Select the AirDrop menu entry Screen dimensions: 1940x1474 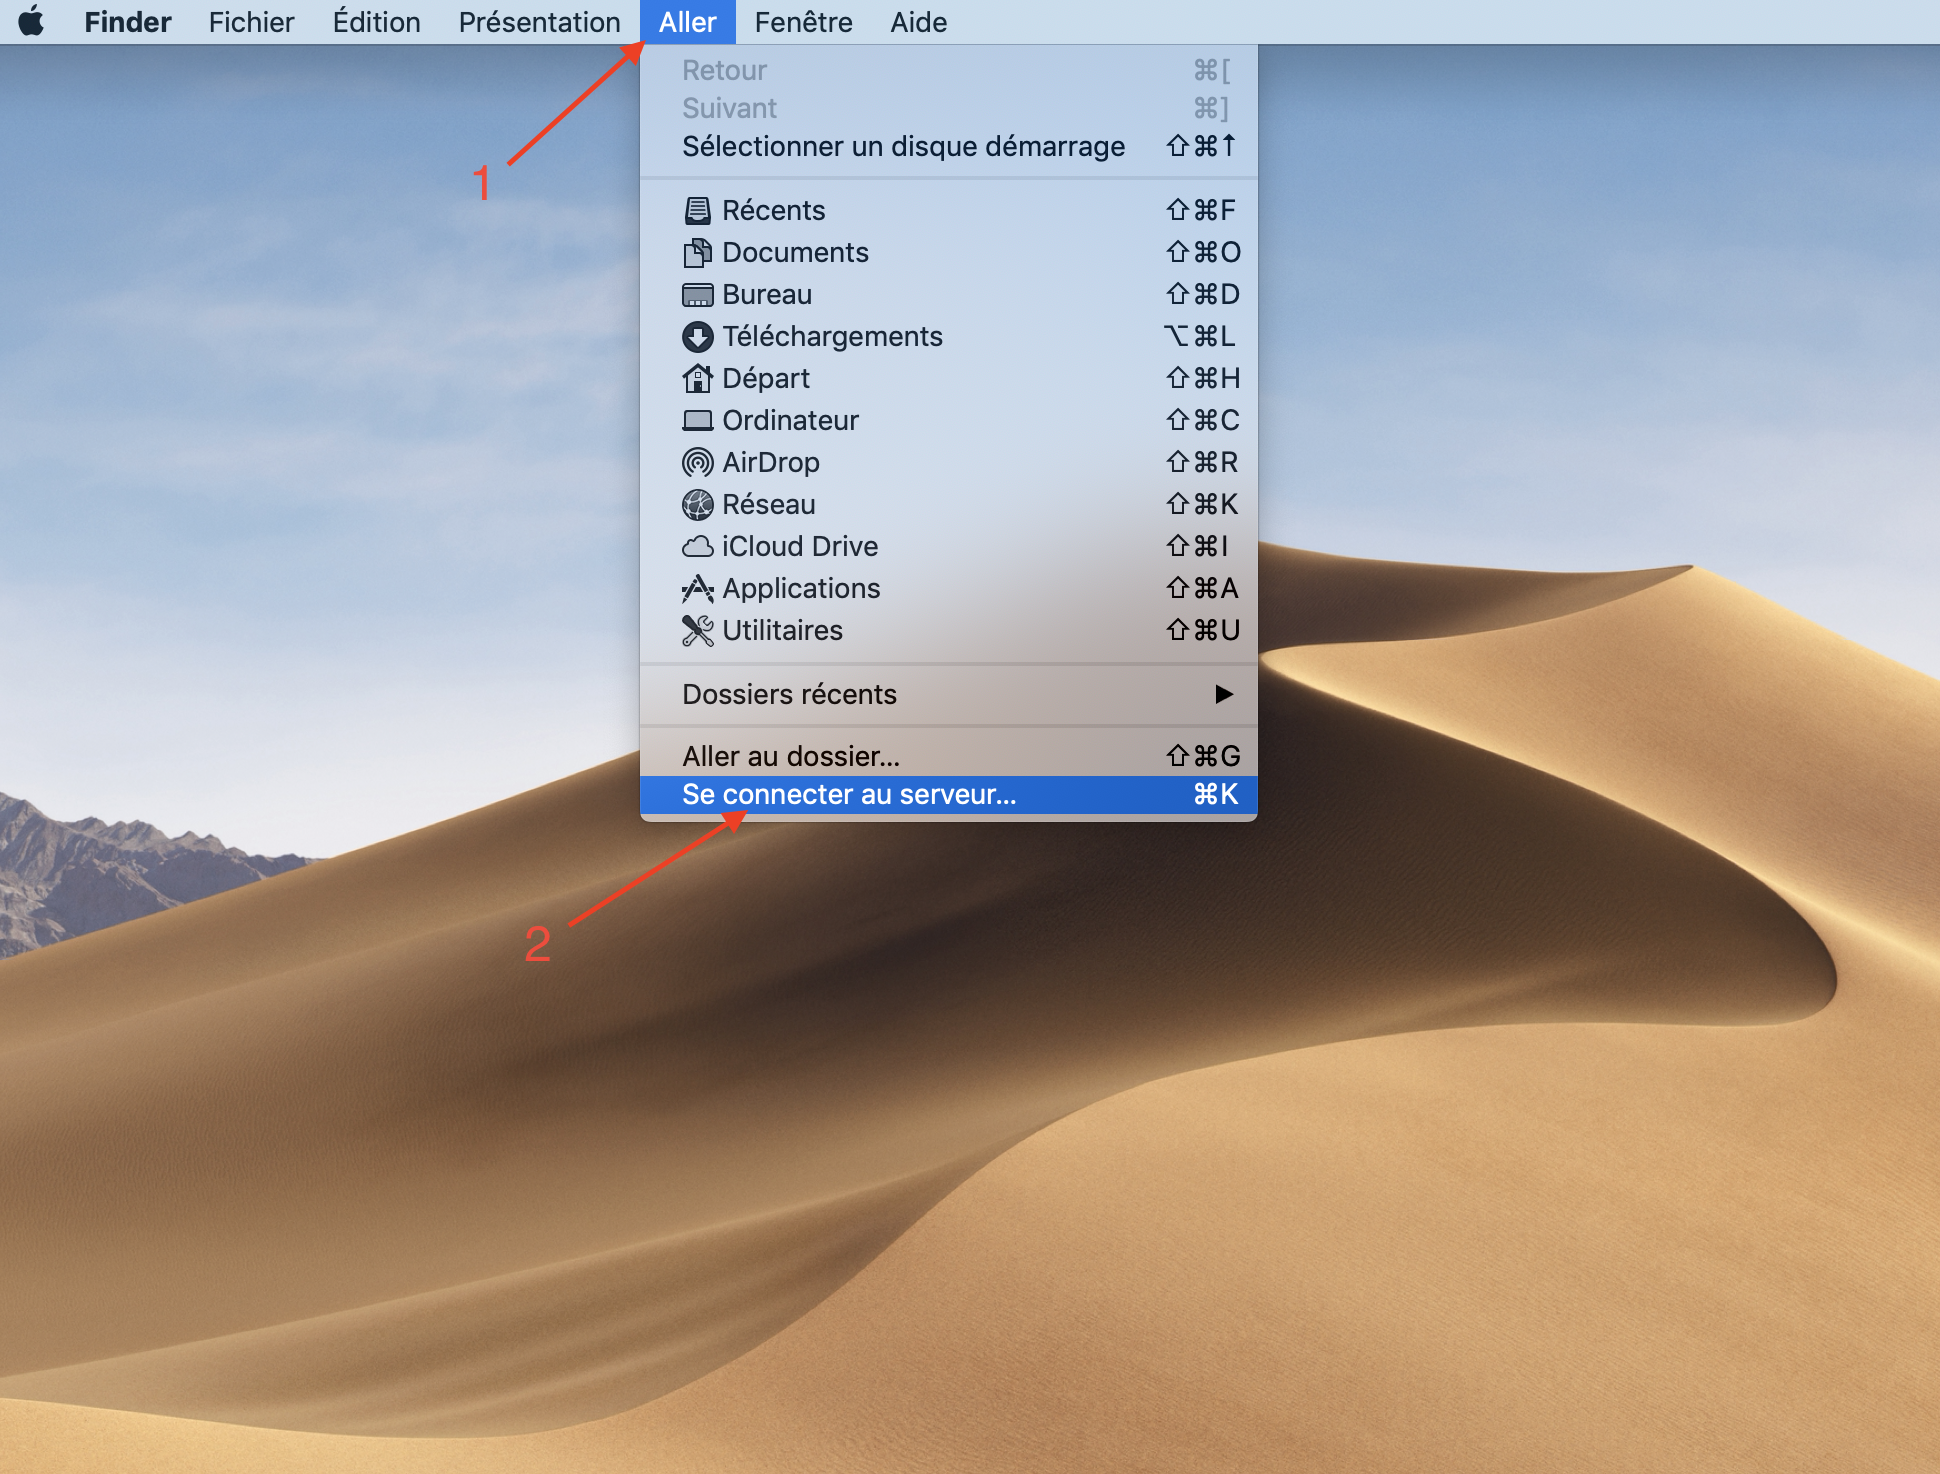(948, 462)
